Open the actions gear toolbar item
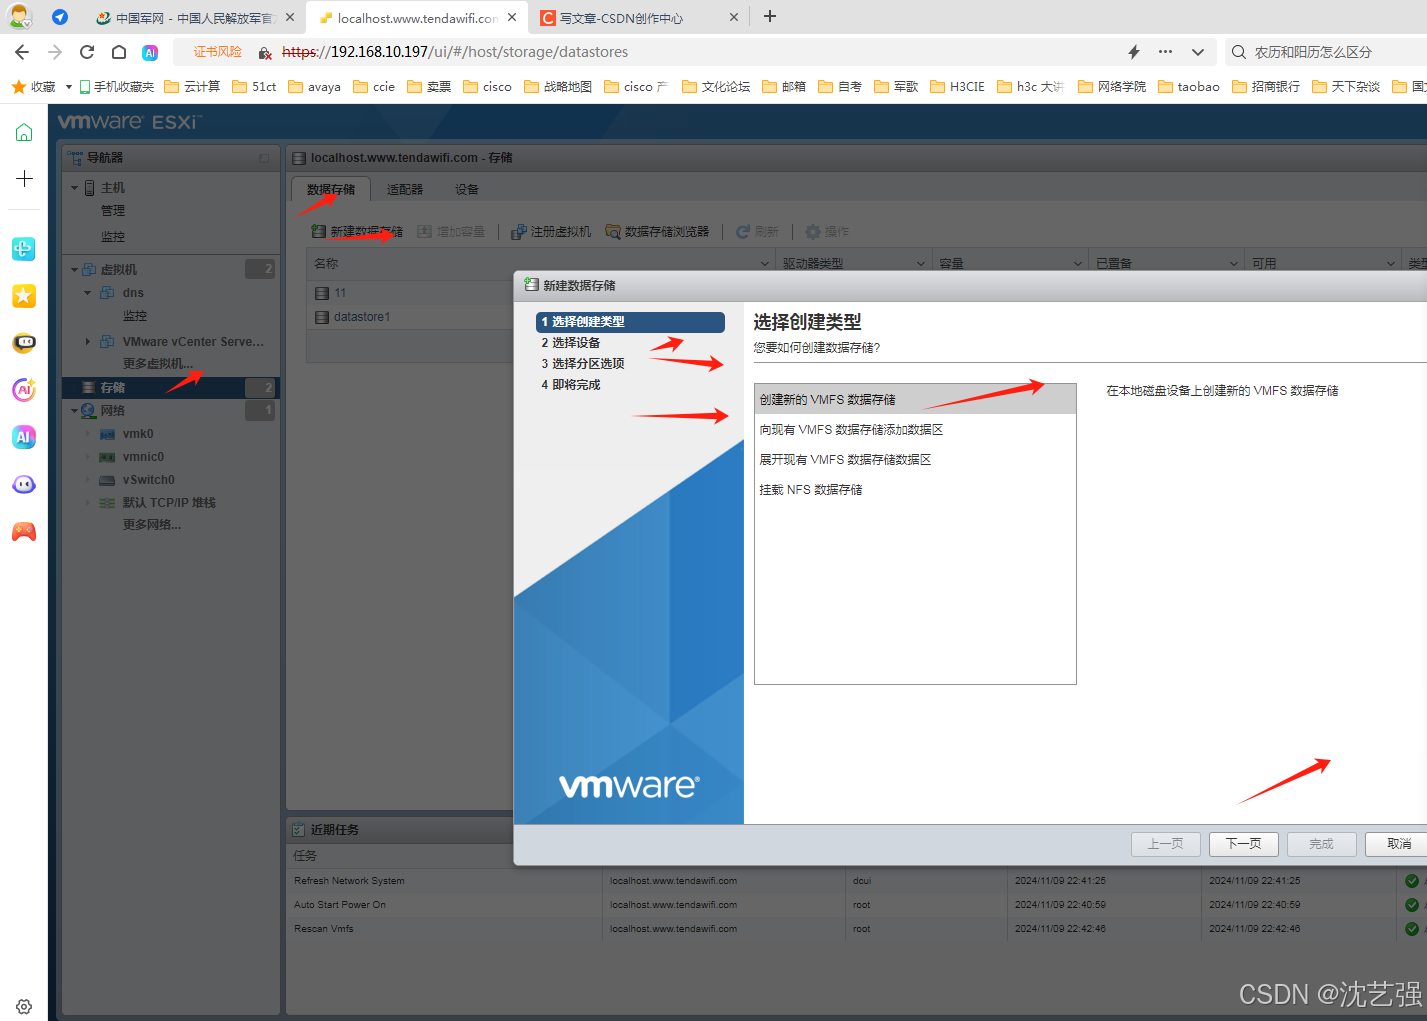This screenshot has height=1021, width=1427. click(x=827, y=232)
